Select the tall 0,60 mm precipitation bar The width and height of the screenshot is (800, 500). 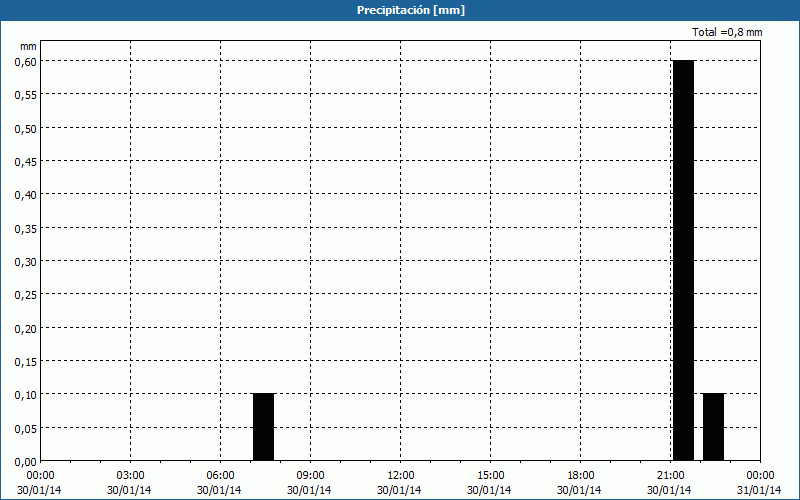click(683, 260)
